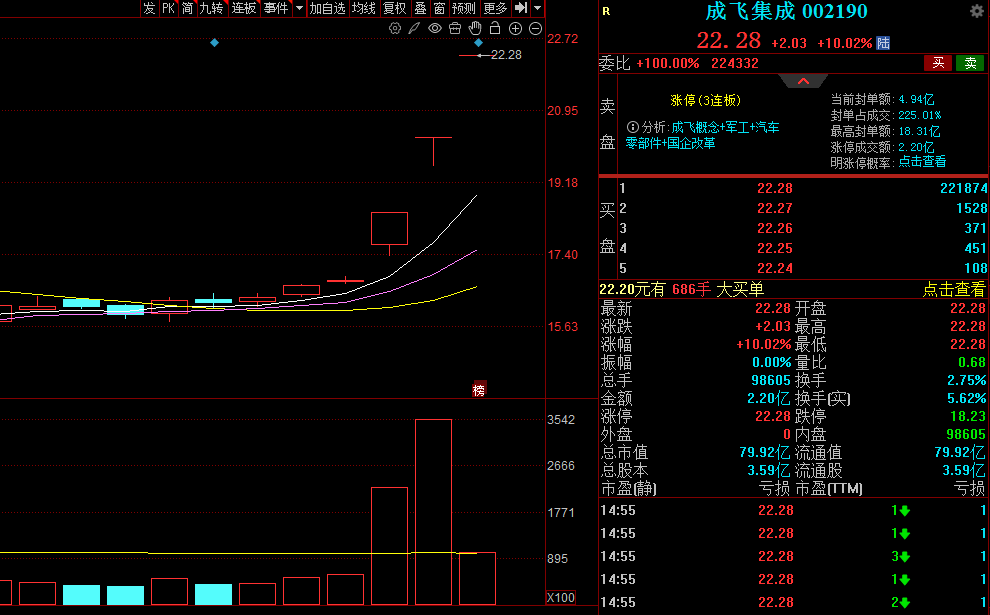Click 总市值 value 79.92亿
The height and width of the screenshot is (615, 990).
coord(764,453)
